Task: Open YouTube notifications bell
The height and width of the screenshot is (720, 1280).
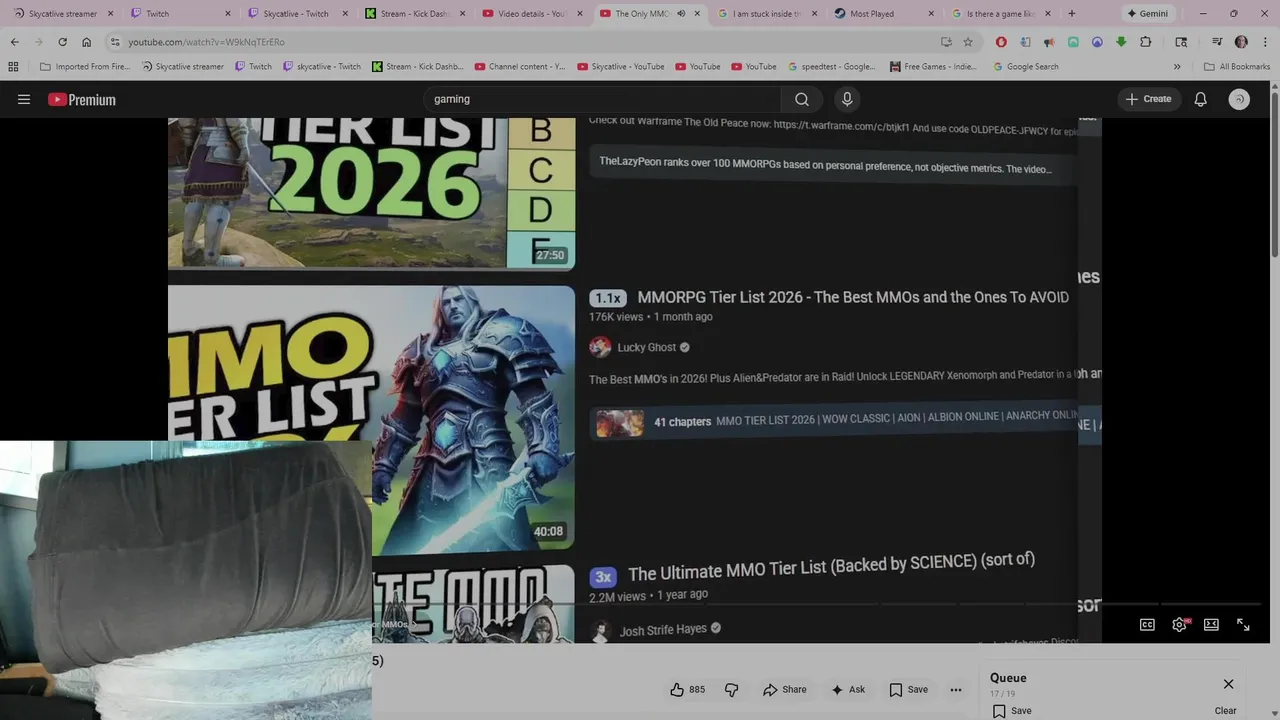Action: click(x=1201, y=99)
